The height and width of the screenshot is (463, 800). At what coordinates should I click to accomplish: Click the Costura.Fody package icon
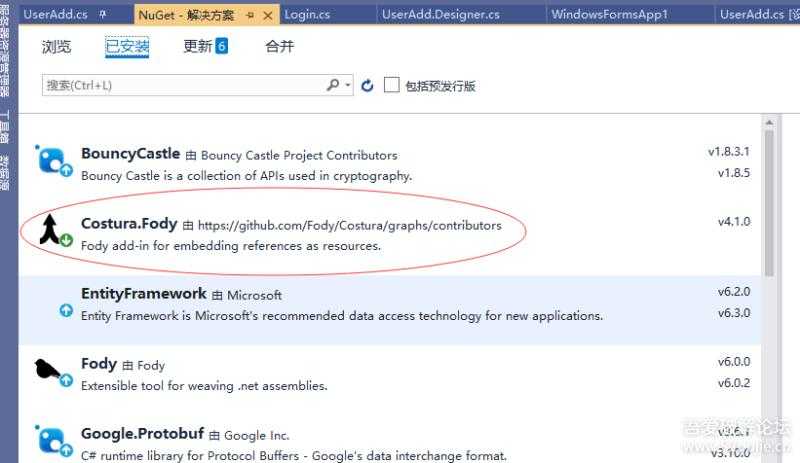55,230
